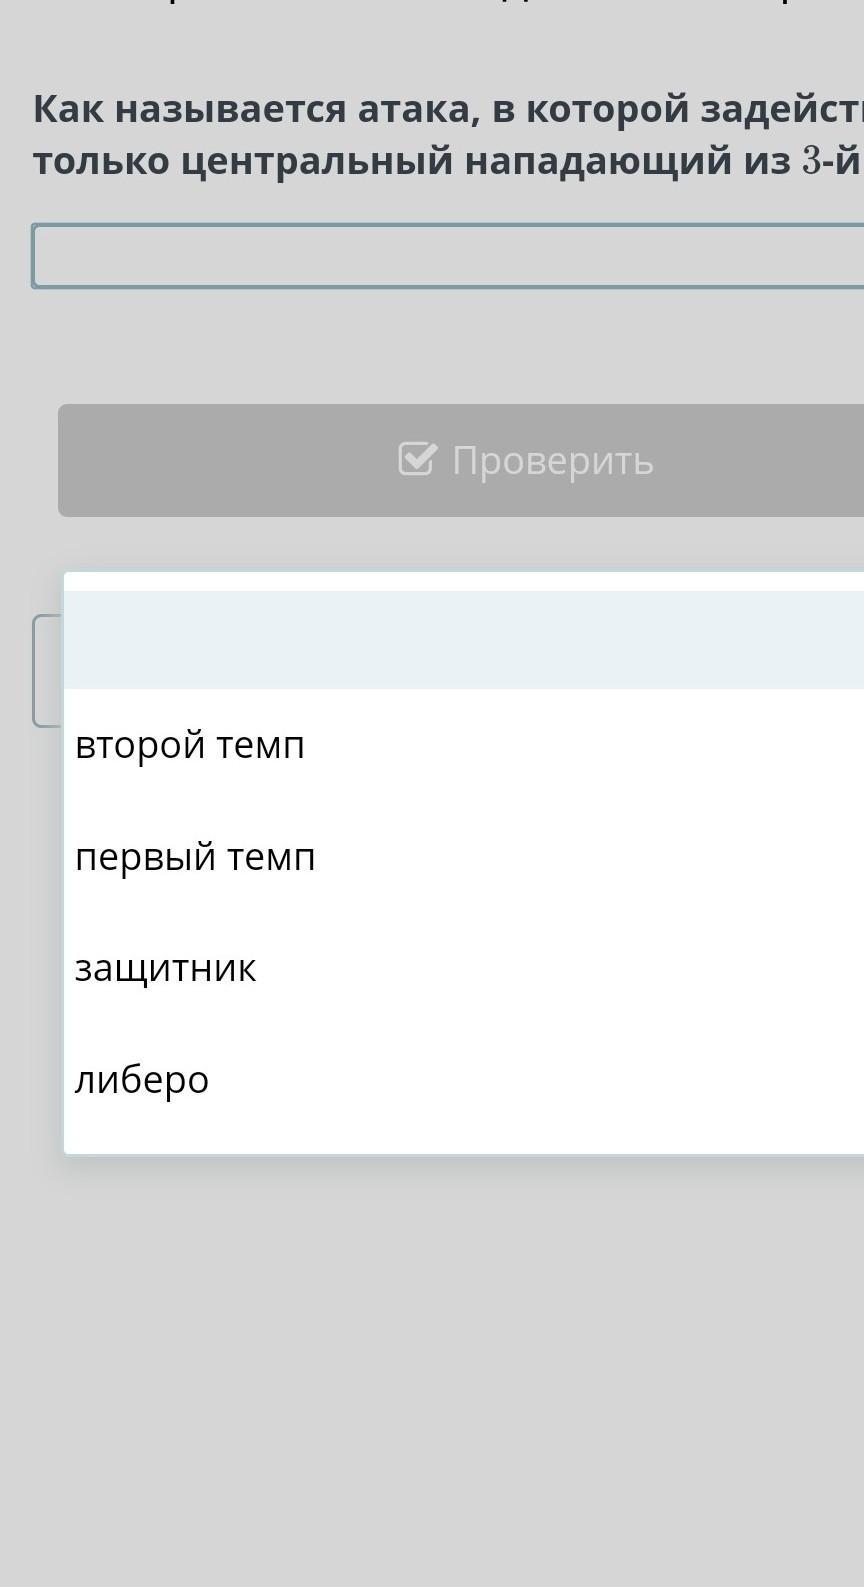Click on the word "защитник"

tap(166, 969)
